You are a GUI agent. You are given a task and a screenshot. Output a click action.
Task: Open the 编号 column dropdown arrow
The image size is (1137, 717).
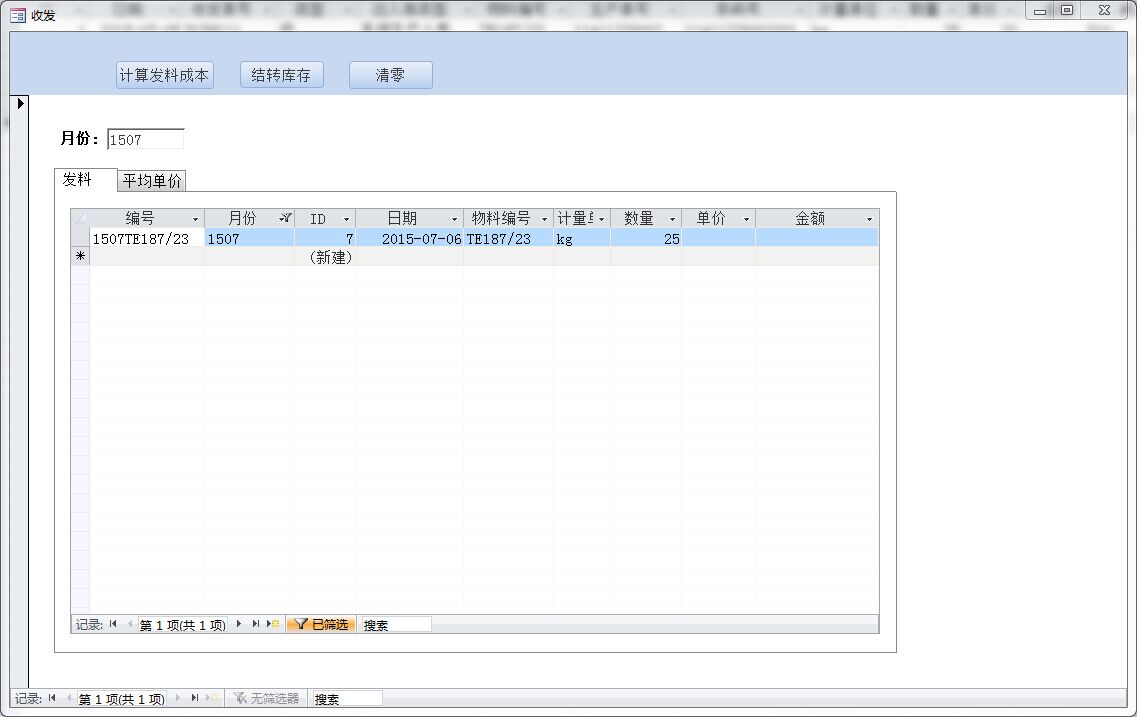tap(195, 219)
